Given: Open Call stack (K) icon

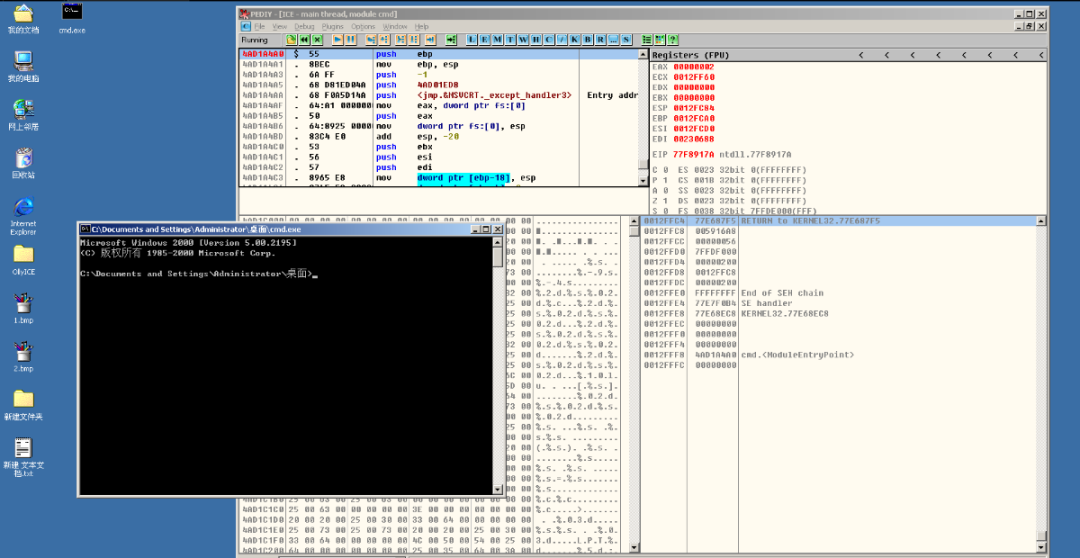Looking at the screenshot, I should tap(574, 39).
